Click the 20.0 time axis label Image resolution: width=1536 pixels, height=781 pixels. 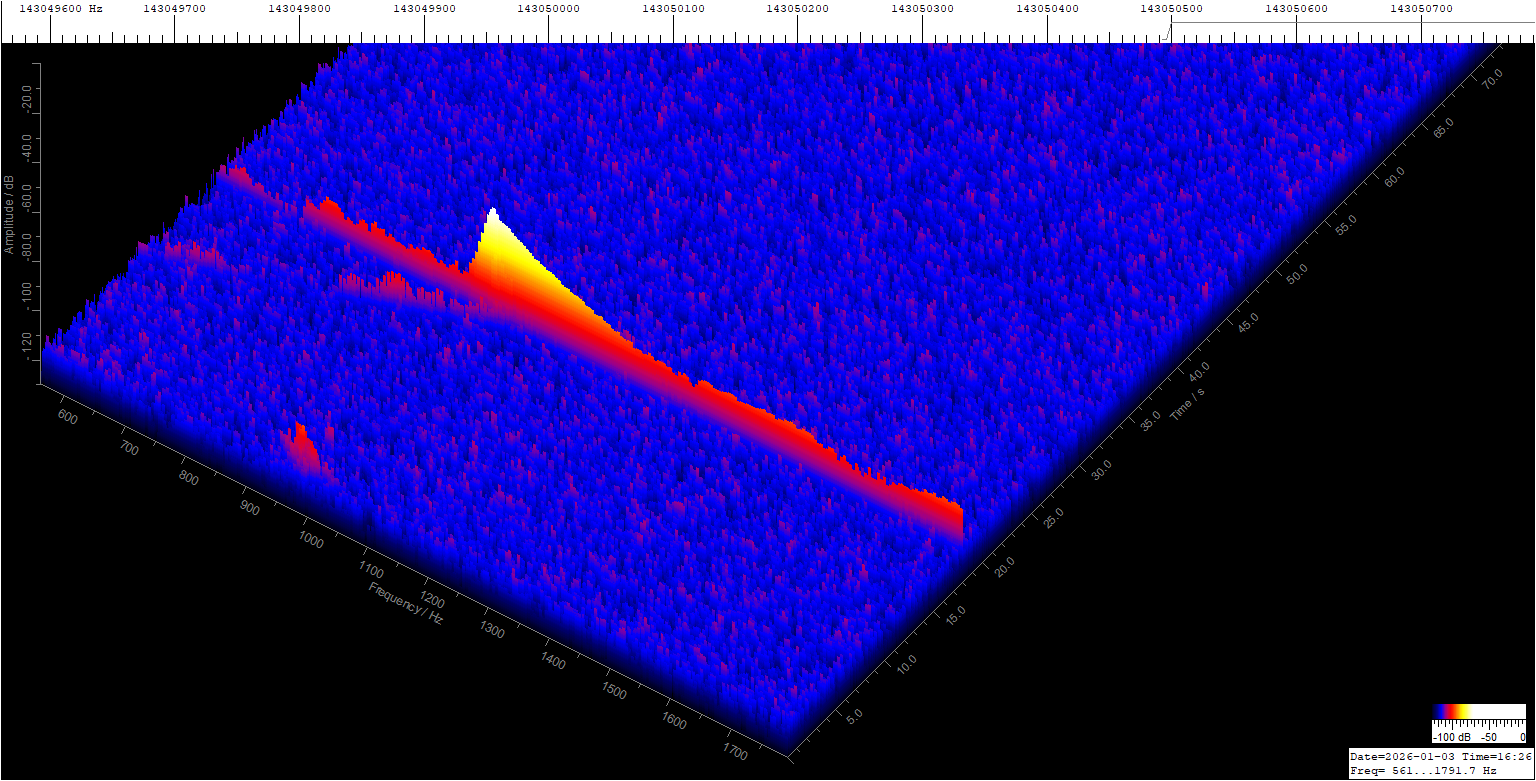click(1003, 569)
